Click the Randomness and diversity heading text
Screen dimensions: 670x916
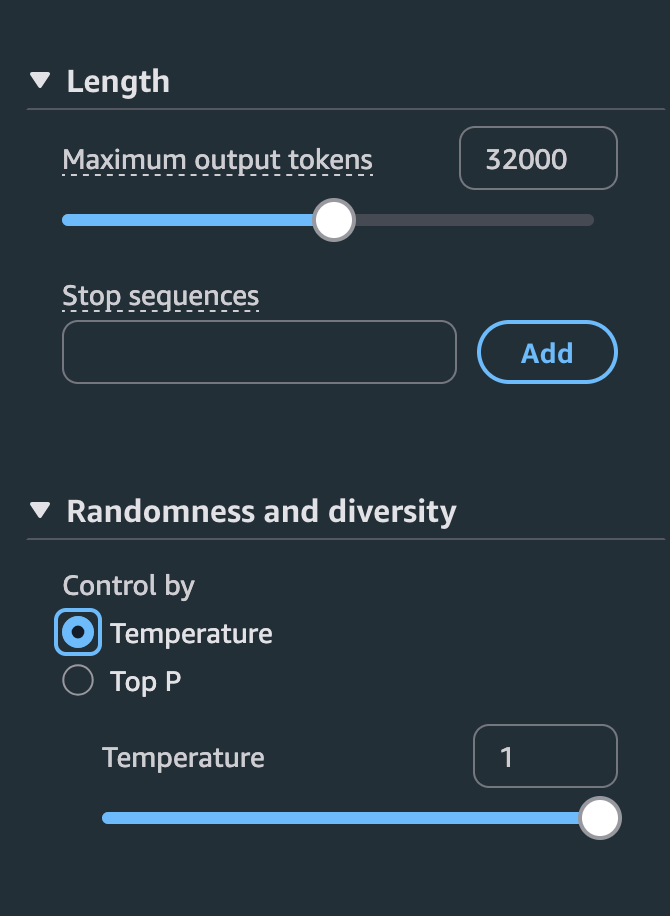coord(261,512)
